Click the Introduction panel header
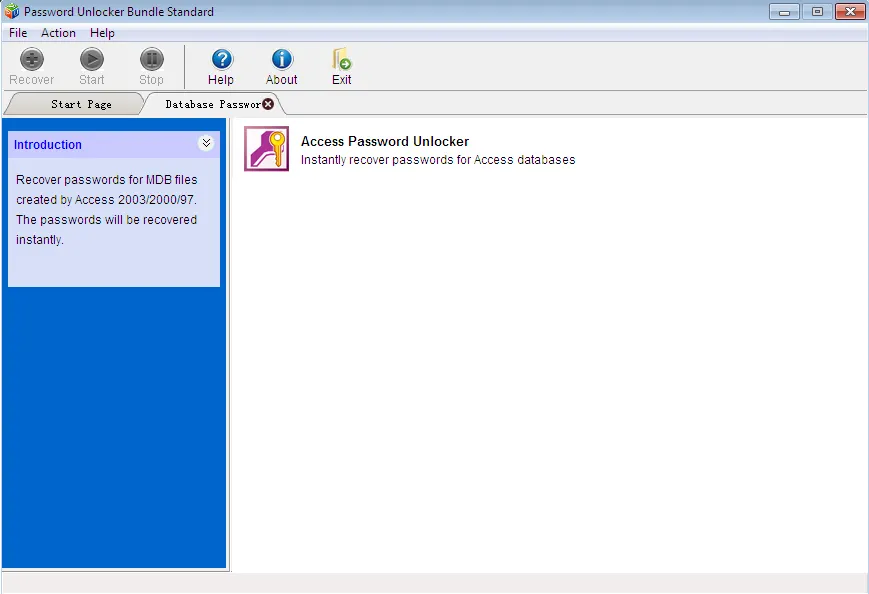The image size is (869, 594). [48, 144]
